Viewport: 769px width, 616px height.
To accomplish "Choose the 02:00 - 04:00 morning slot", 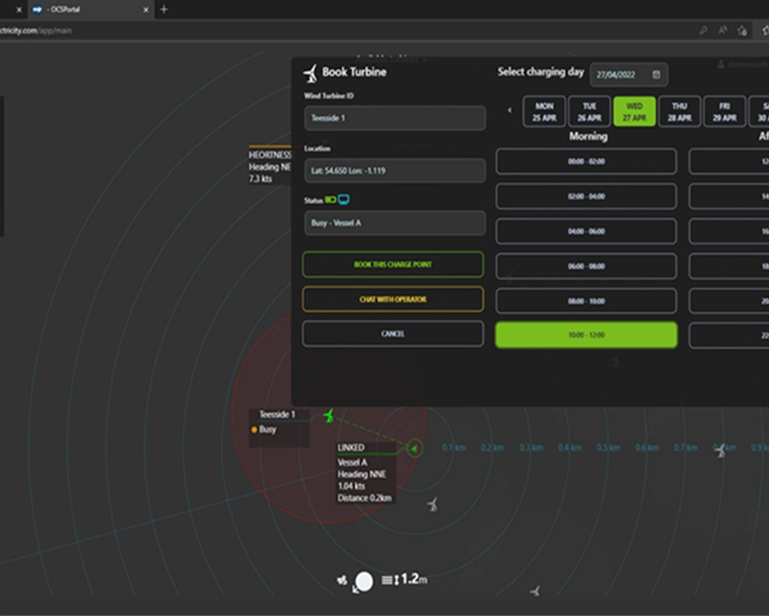I will click(586, 196).
